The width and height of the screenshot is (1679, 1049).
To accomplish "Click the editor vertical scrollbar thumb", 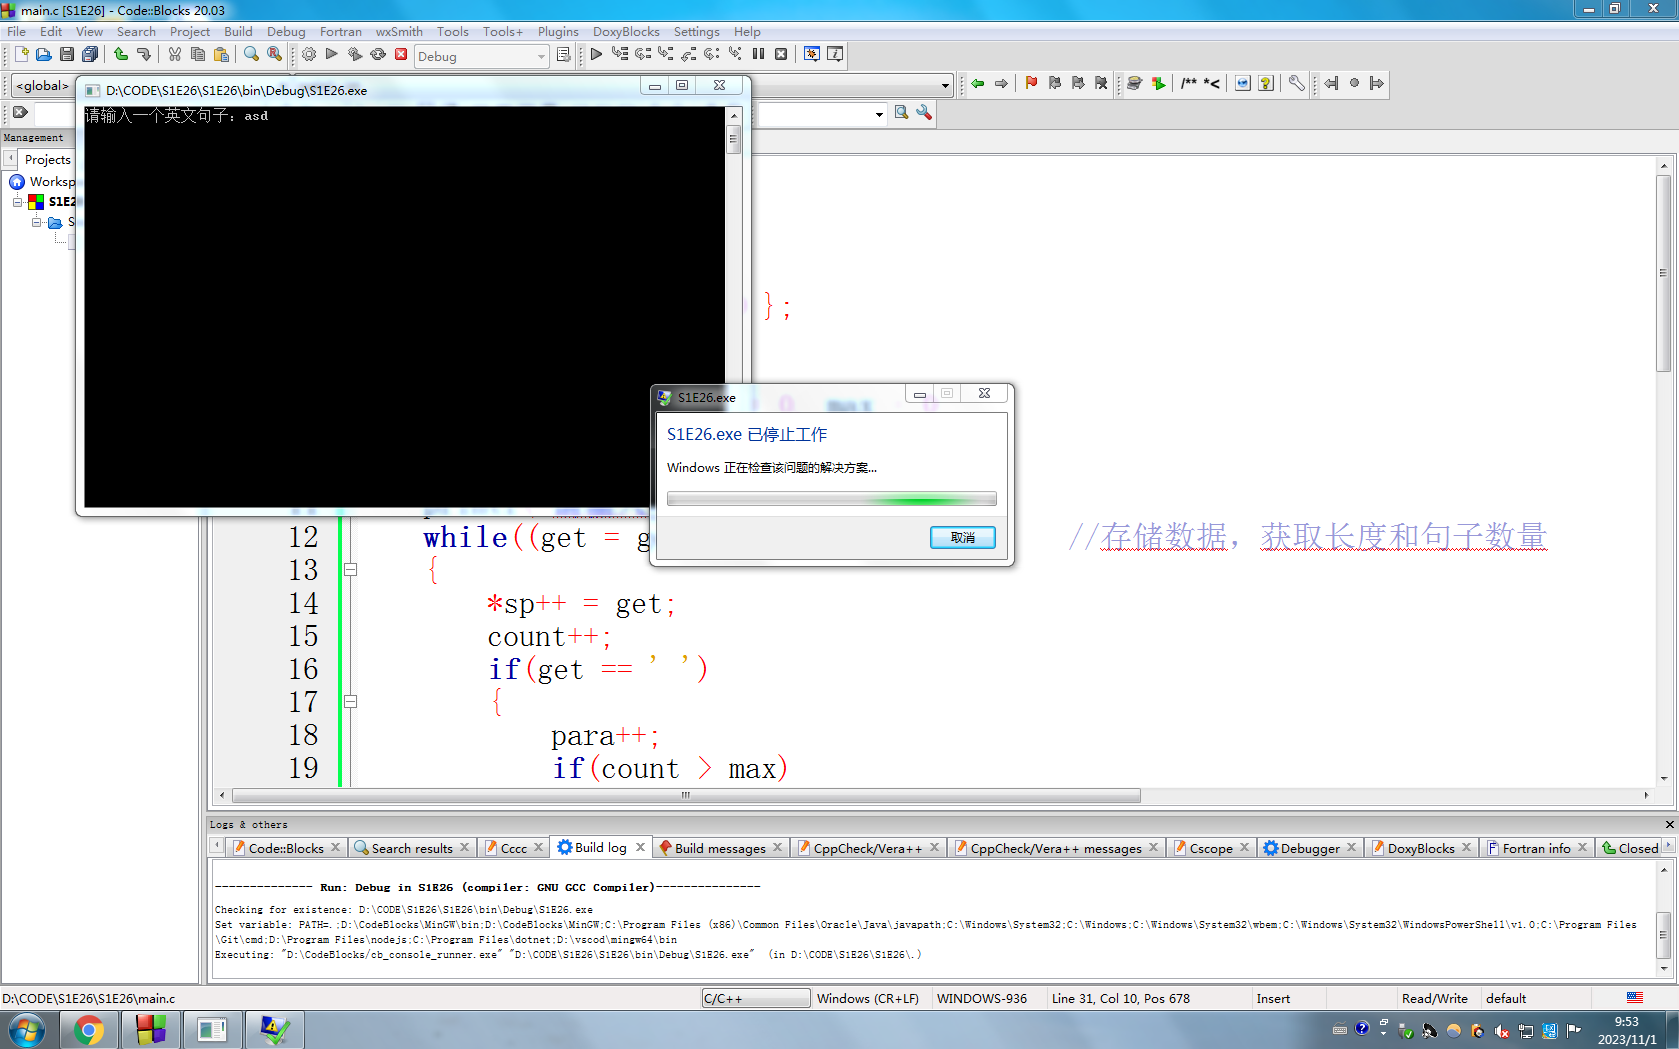I will pyautogui.click(x=1663, y=273).
